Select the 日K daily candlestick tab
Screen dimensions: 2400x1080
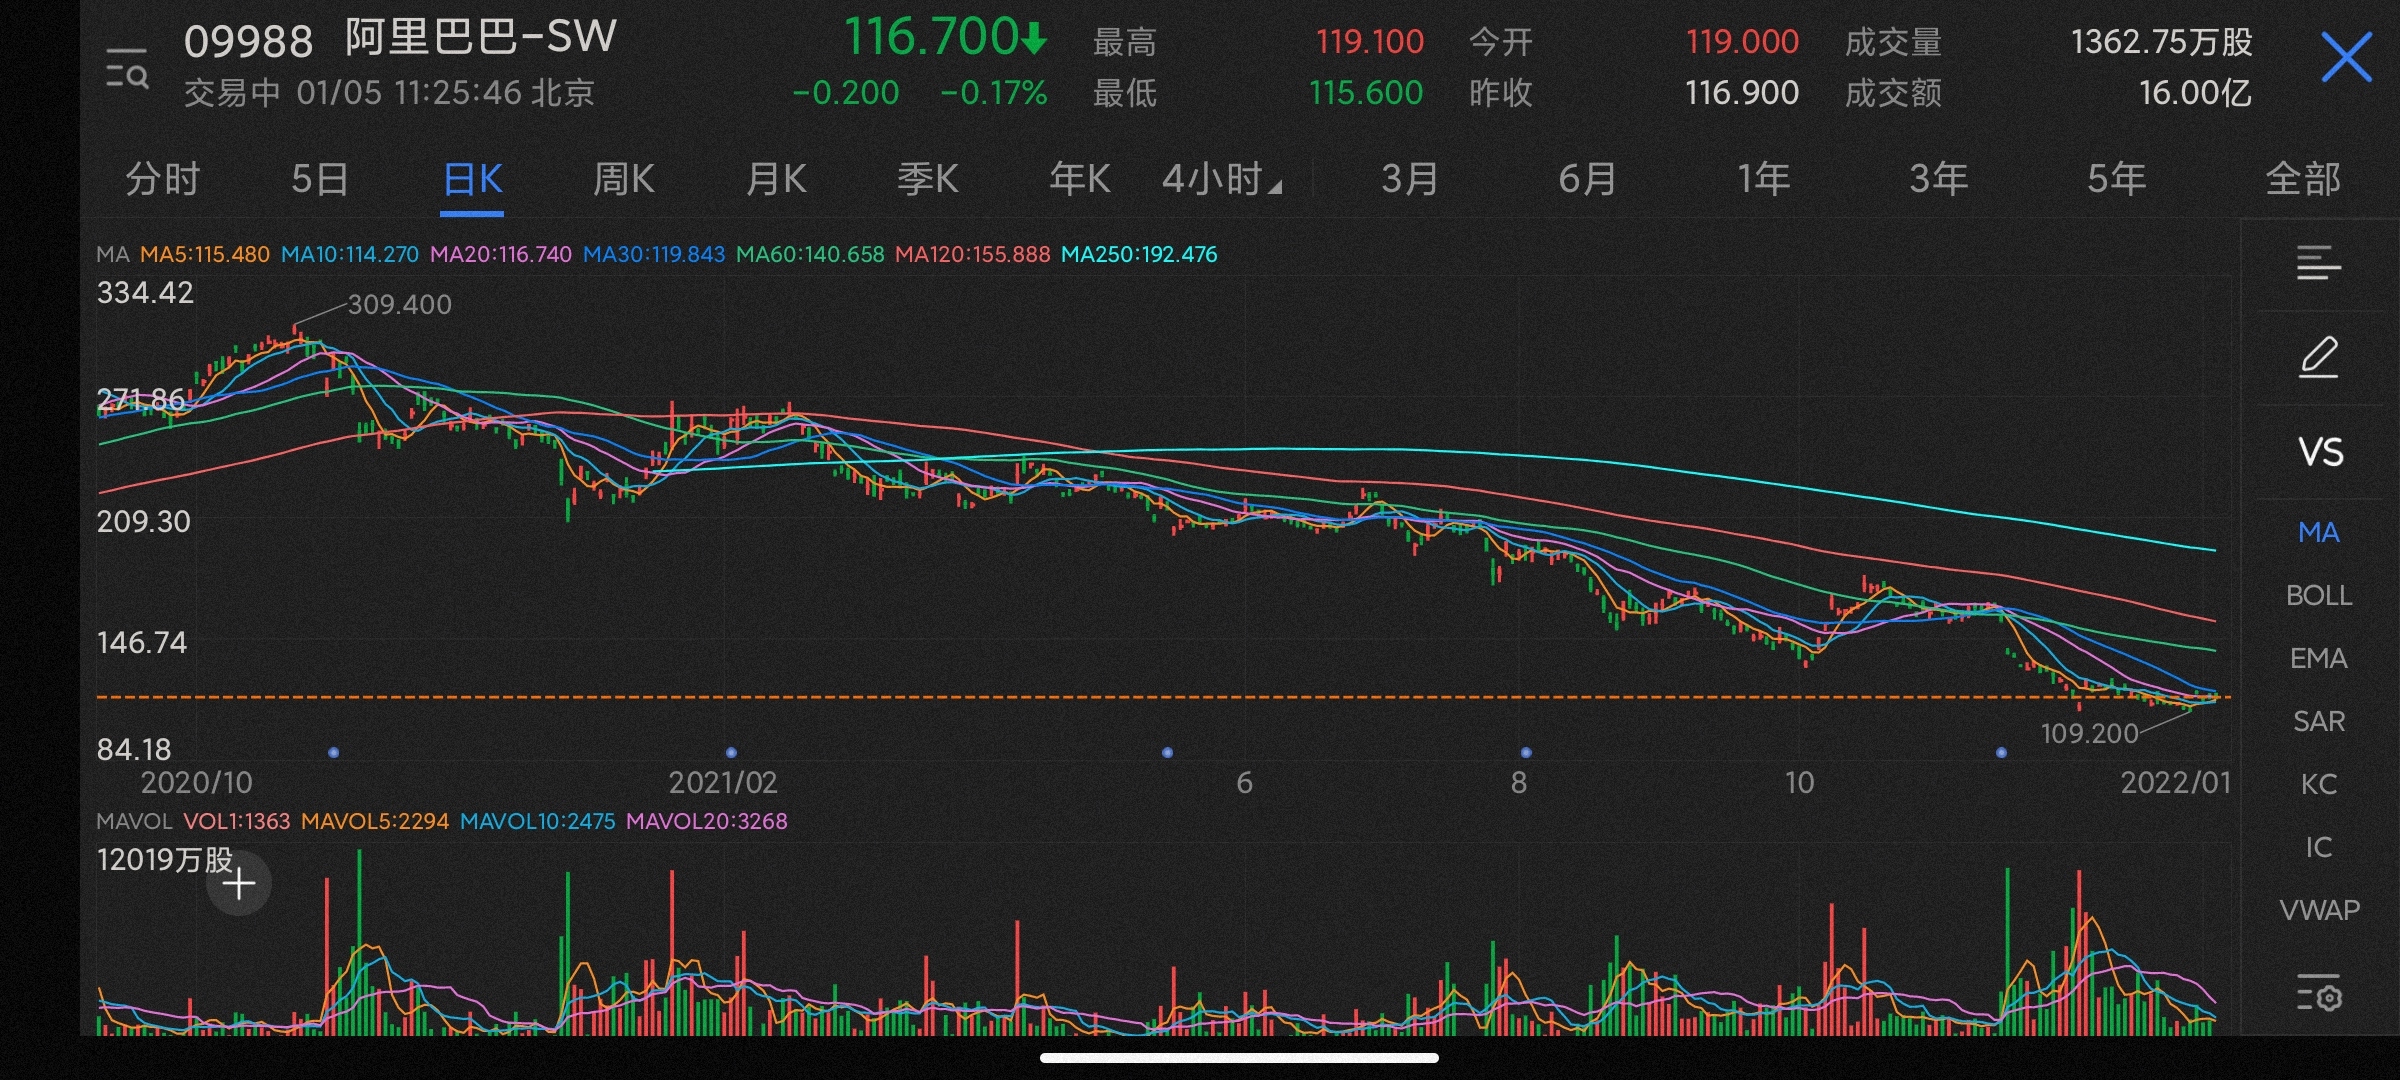click(472, 180)
